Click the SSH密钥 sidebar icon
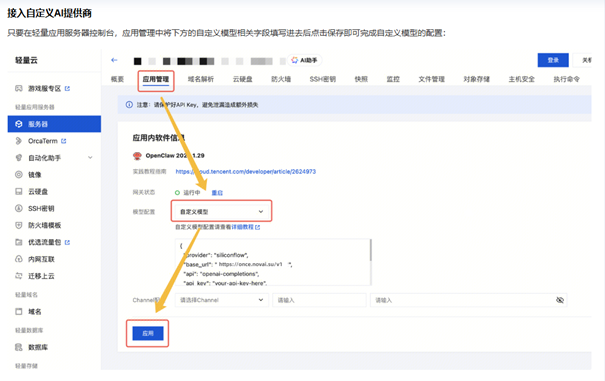This screenshot has width=605, height=381. point(19,208)
